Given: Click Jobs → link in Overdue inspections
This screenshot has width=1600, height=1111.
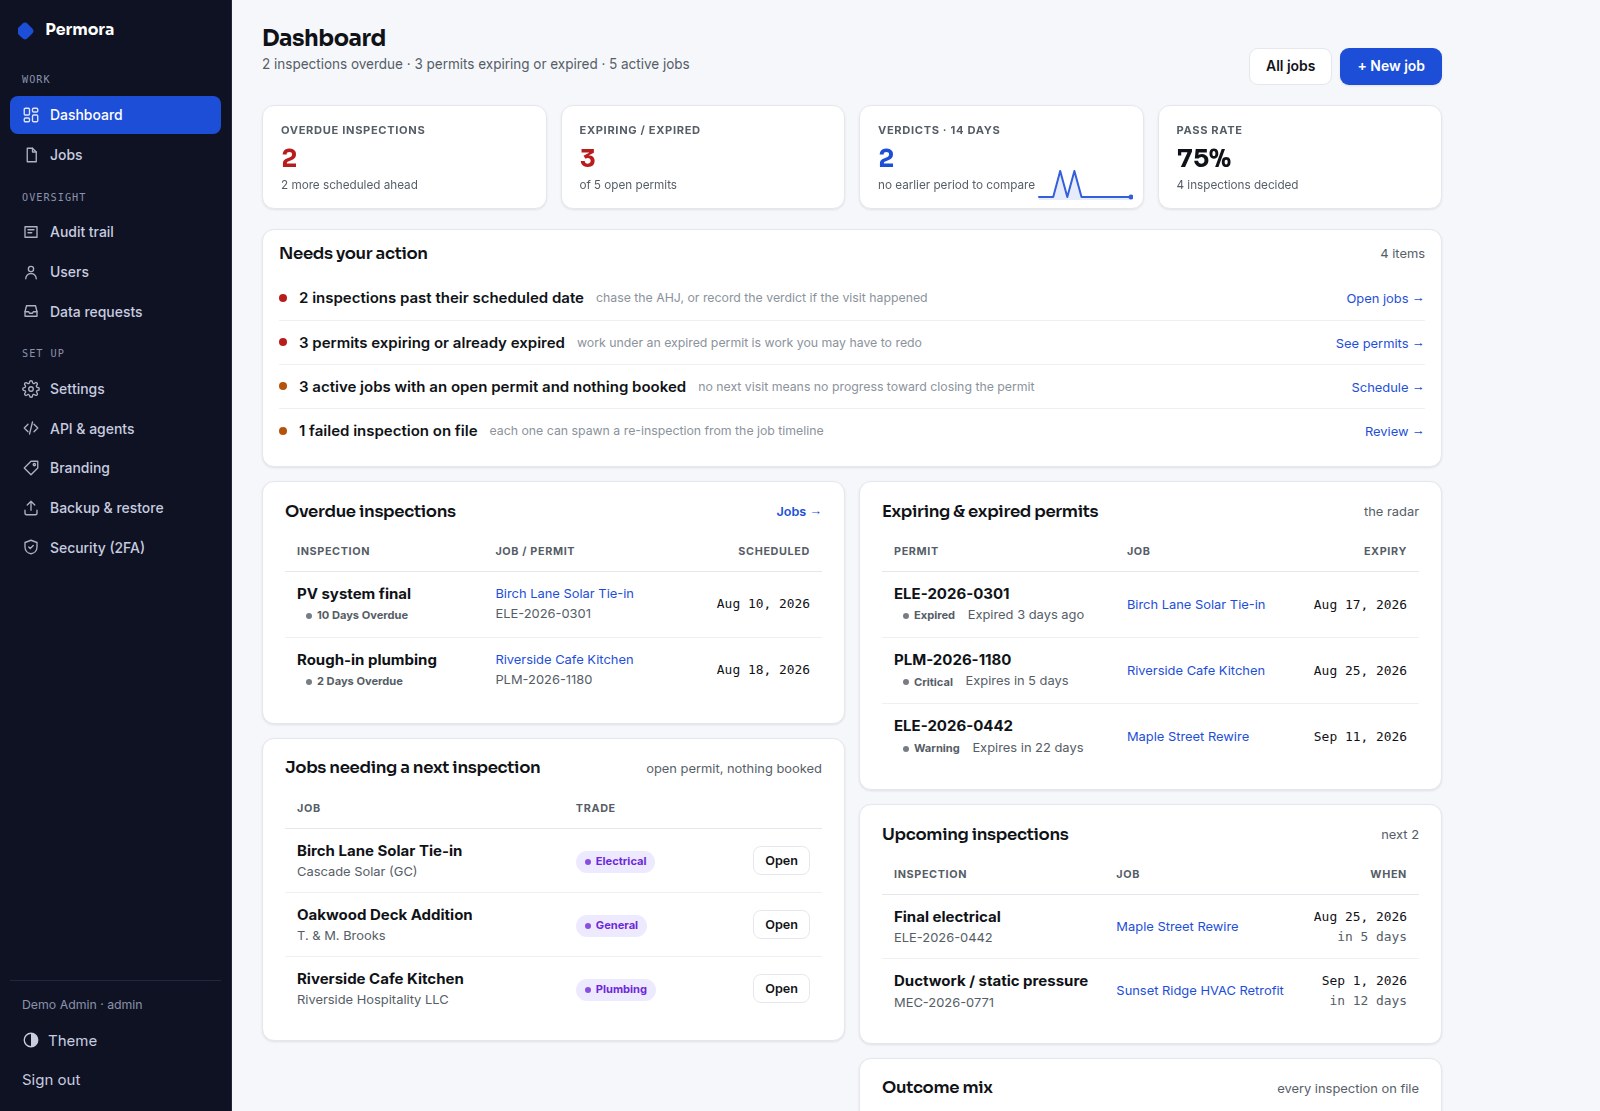Looking at the screenshot, I should point(798,512).
